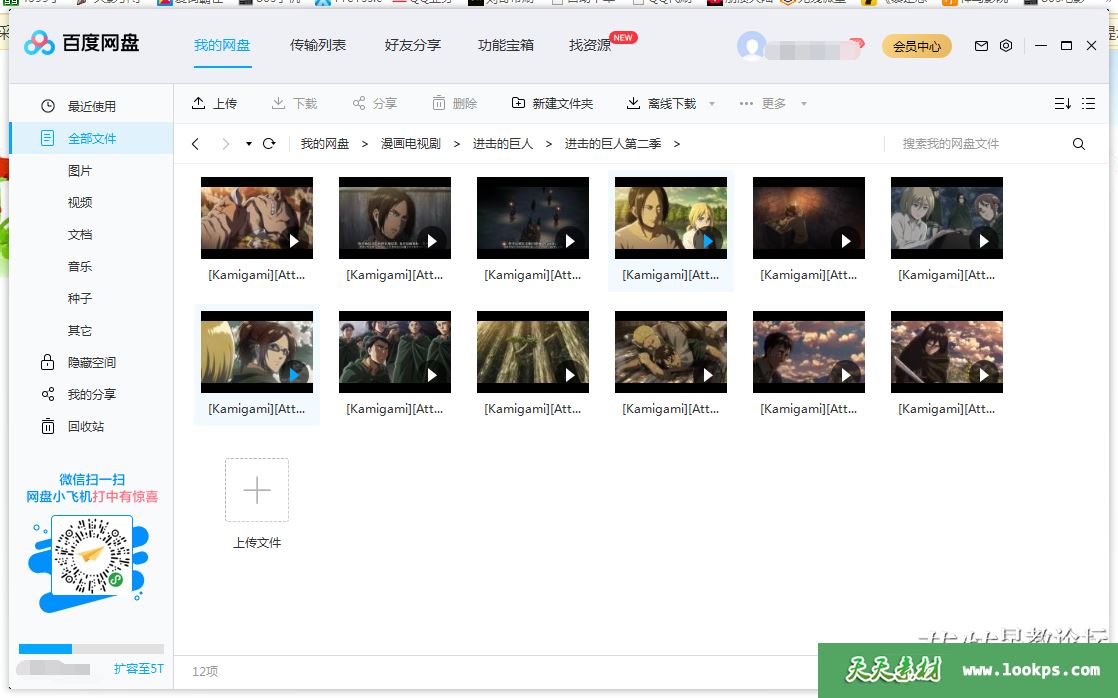1118x698 pixels.
Task: Open the mail messages icon
Action: (981, 46)
